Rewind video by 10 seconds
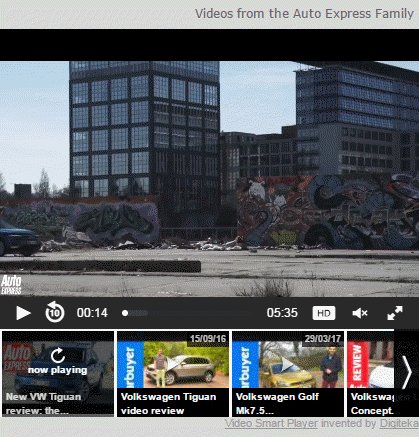This screenshot has width=419, height=437. 55,312
